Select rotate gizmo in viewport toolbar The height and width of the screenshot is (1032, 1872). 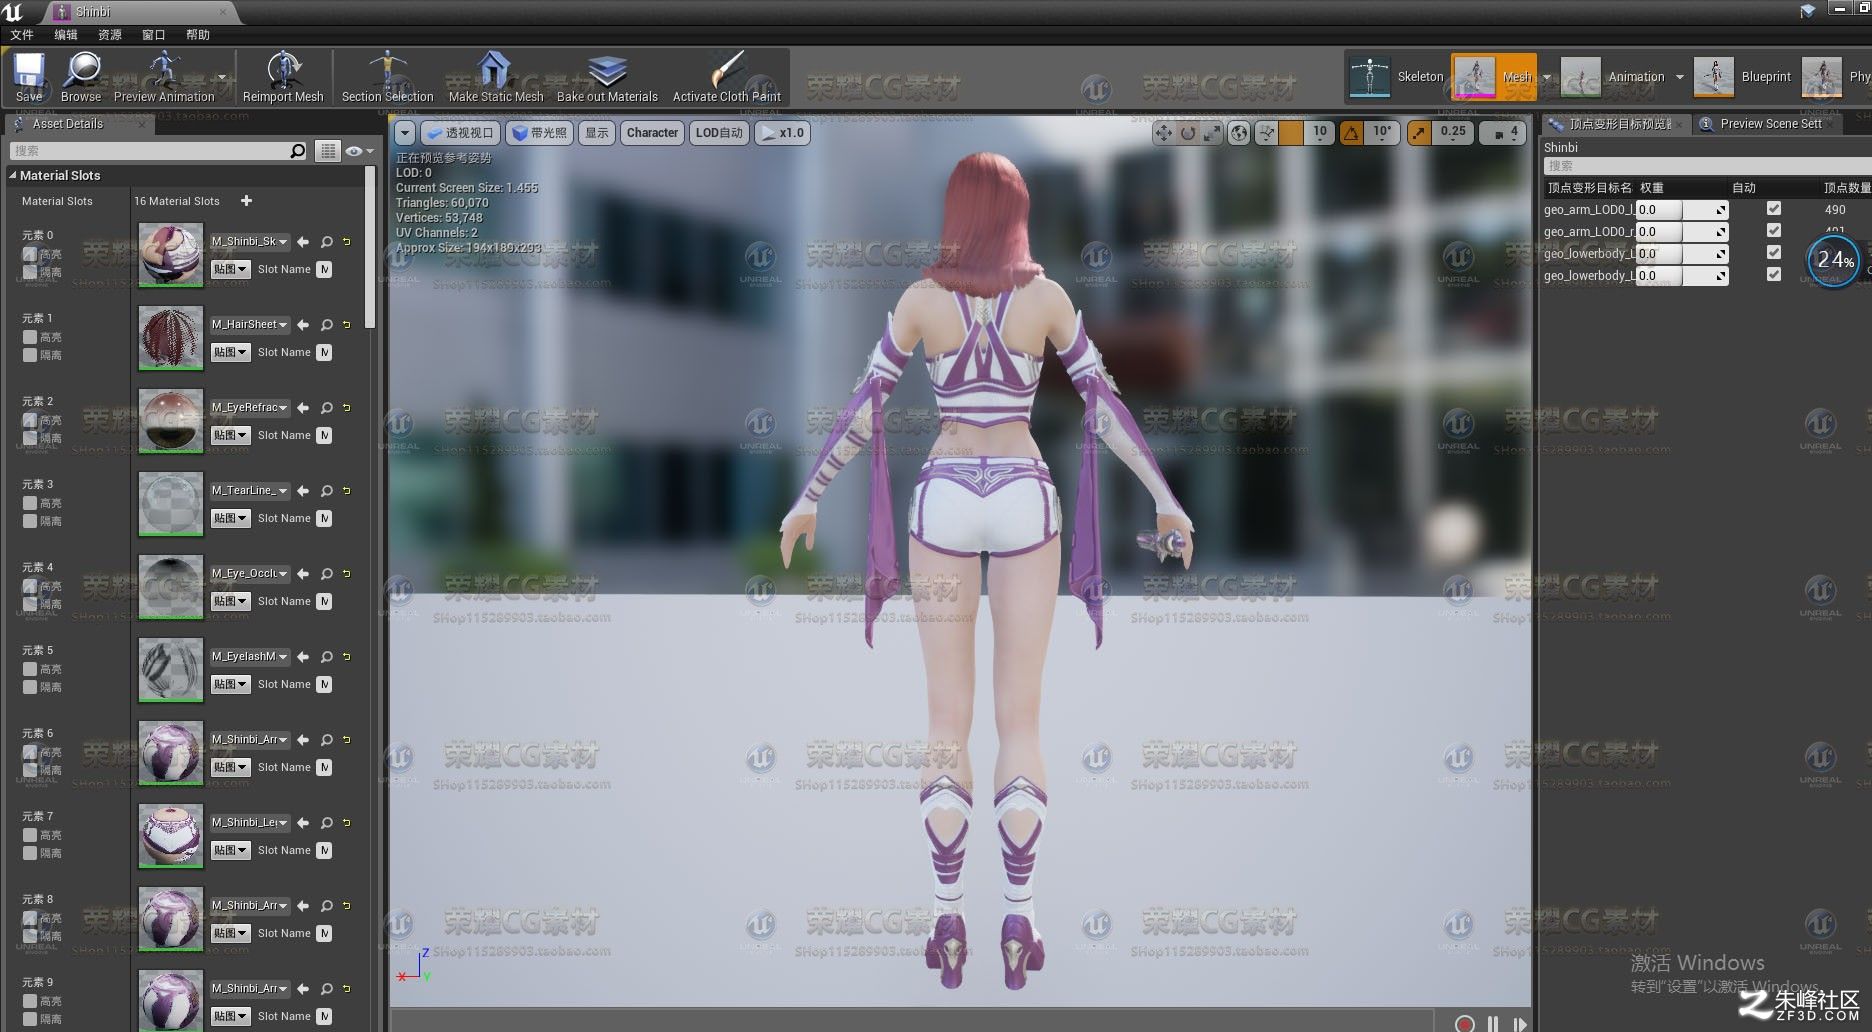(1188, 133)
